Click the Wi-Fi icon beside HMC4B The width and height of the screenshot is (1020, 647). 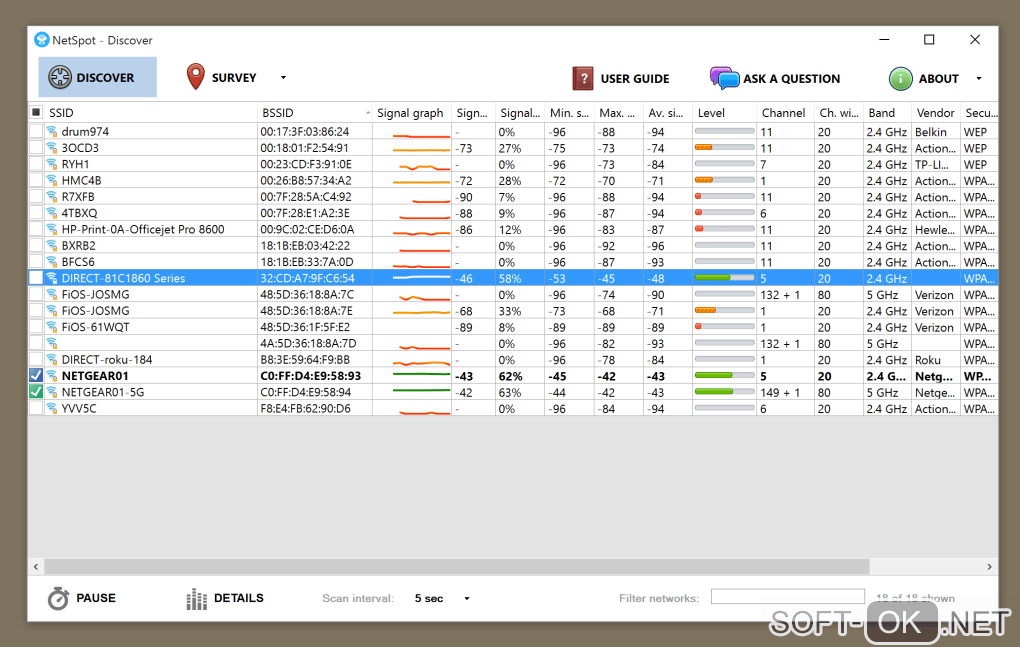[52, 180]
